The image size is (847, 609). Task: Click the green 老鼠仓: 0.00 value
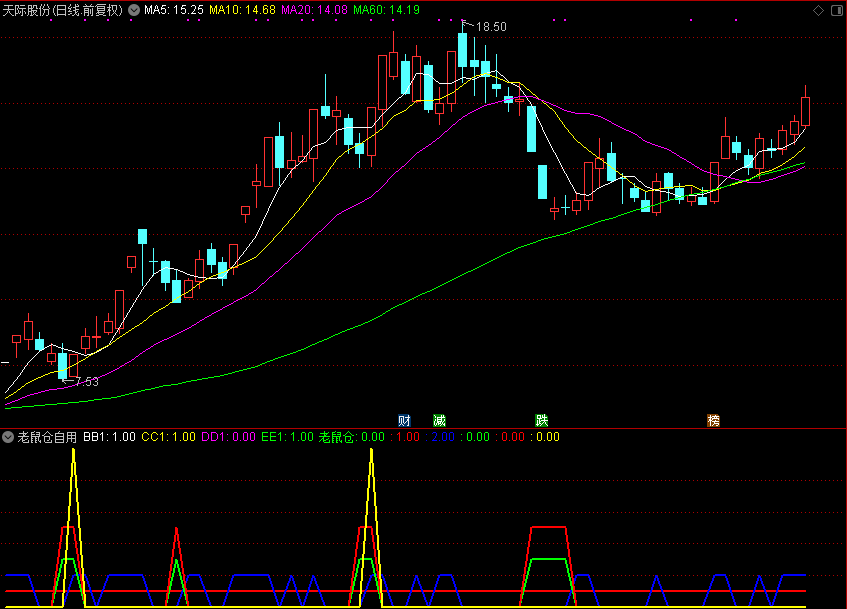click(352, 437)
